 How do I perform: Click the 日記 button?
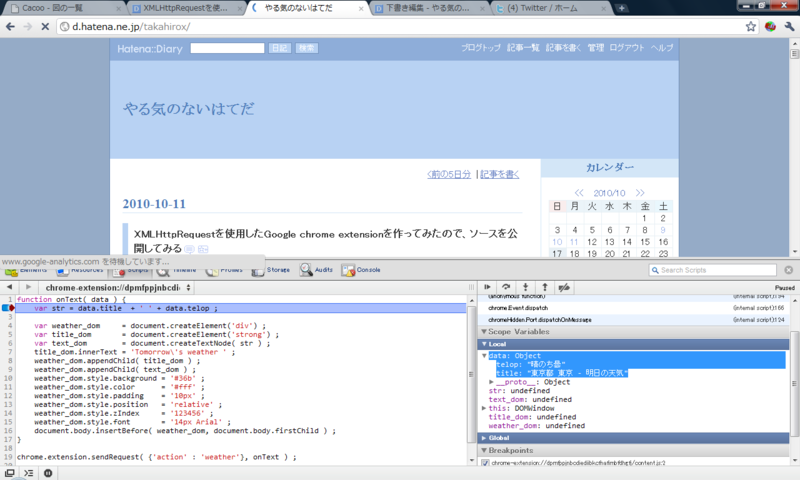[x=280, y=48]
